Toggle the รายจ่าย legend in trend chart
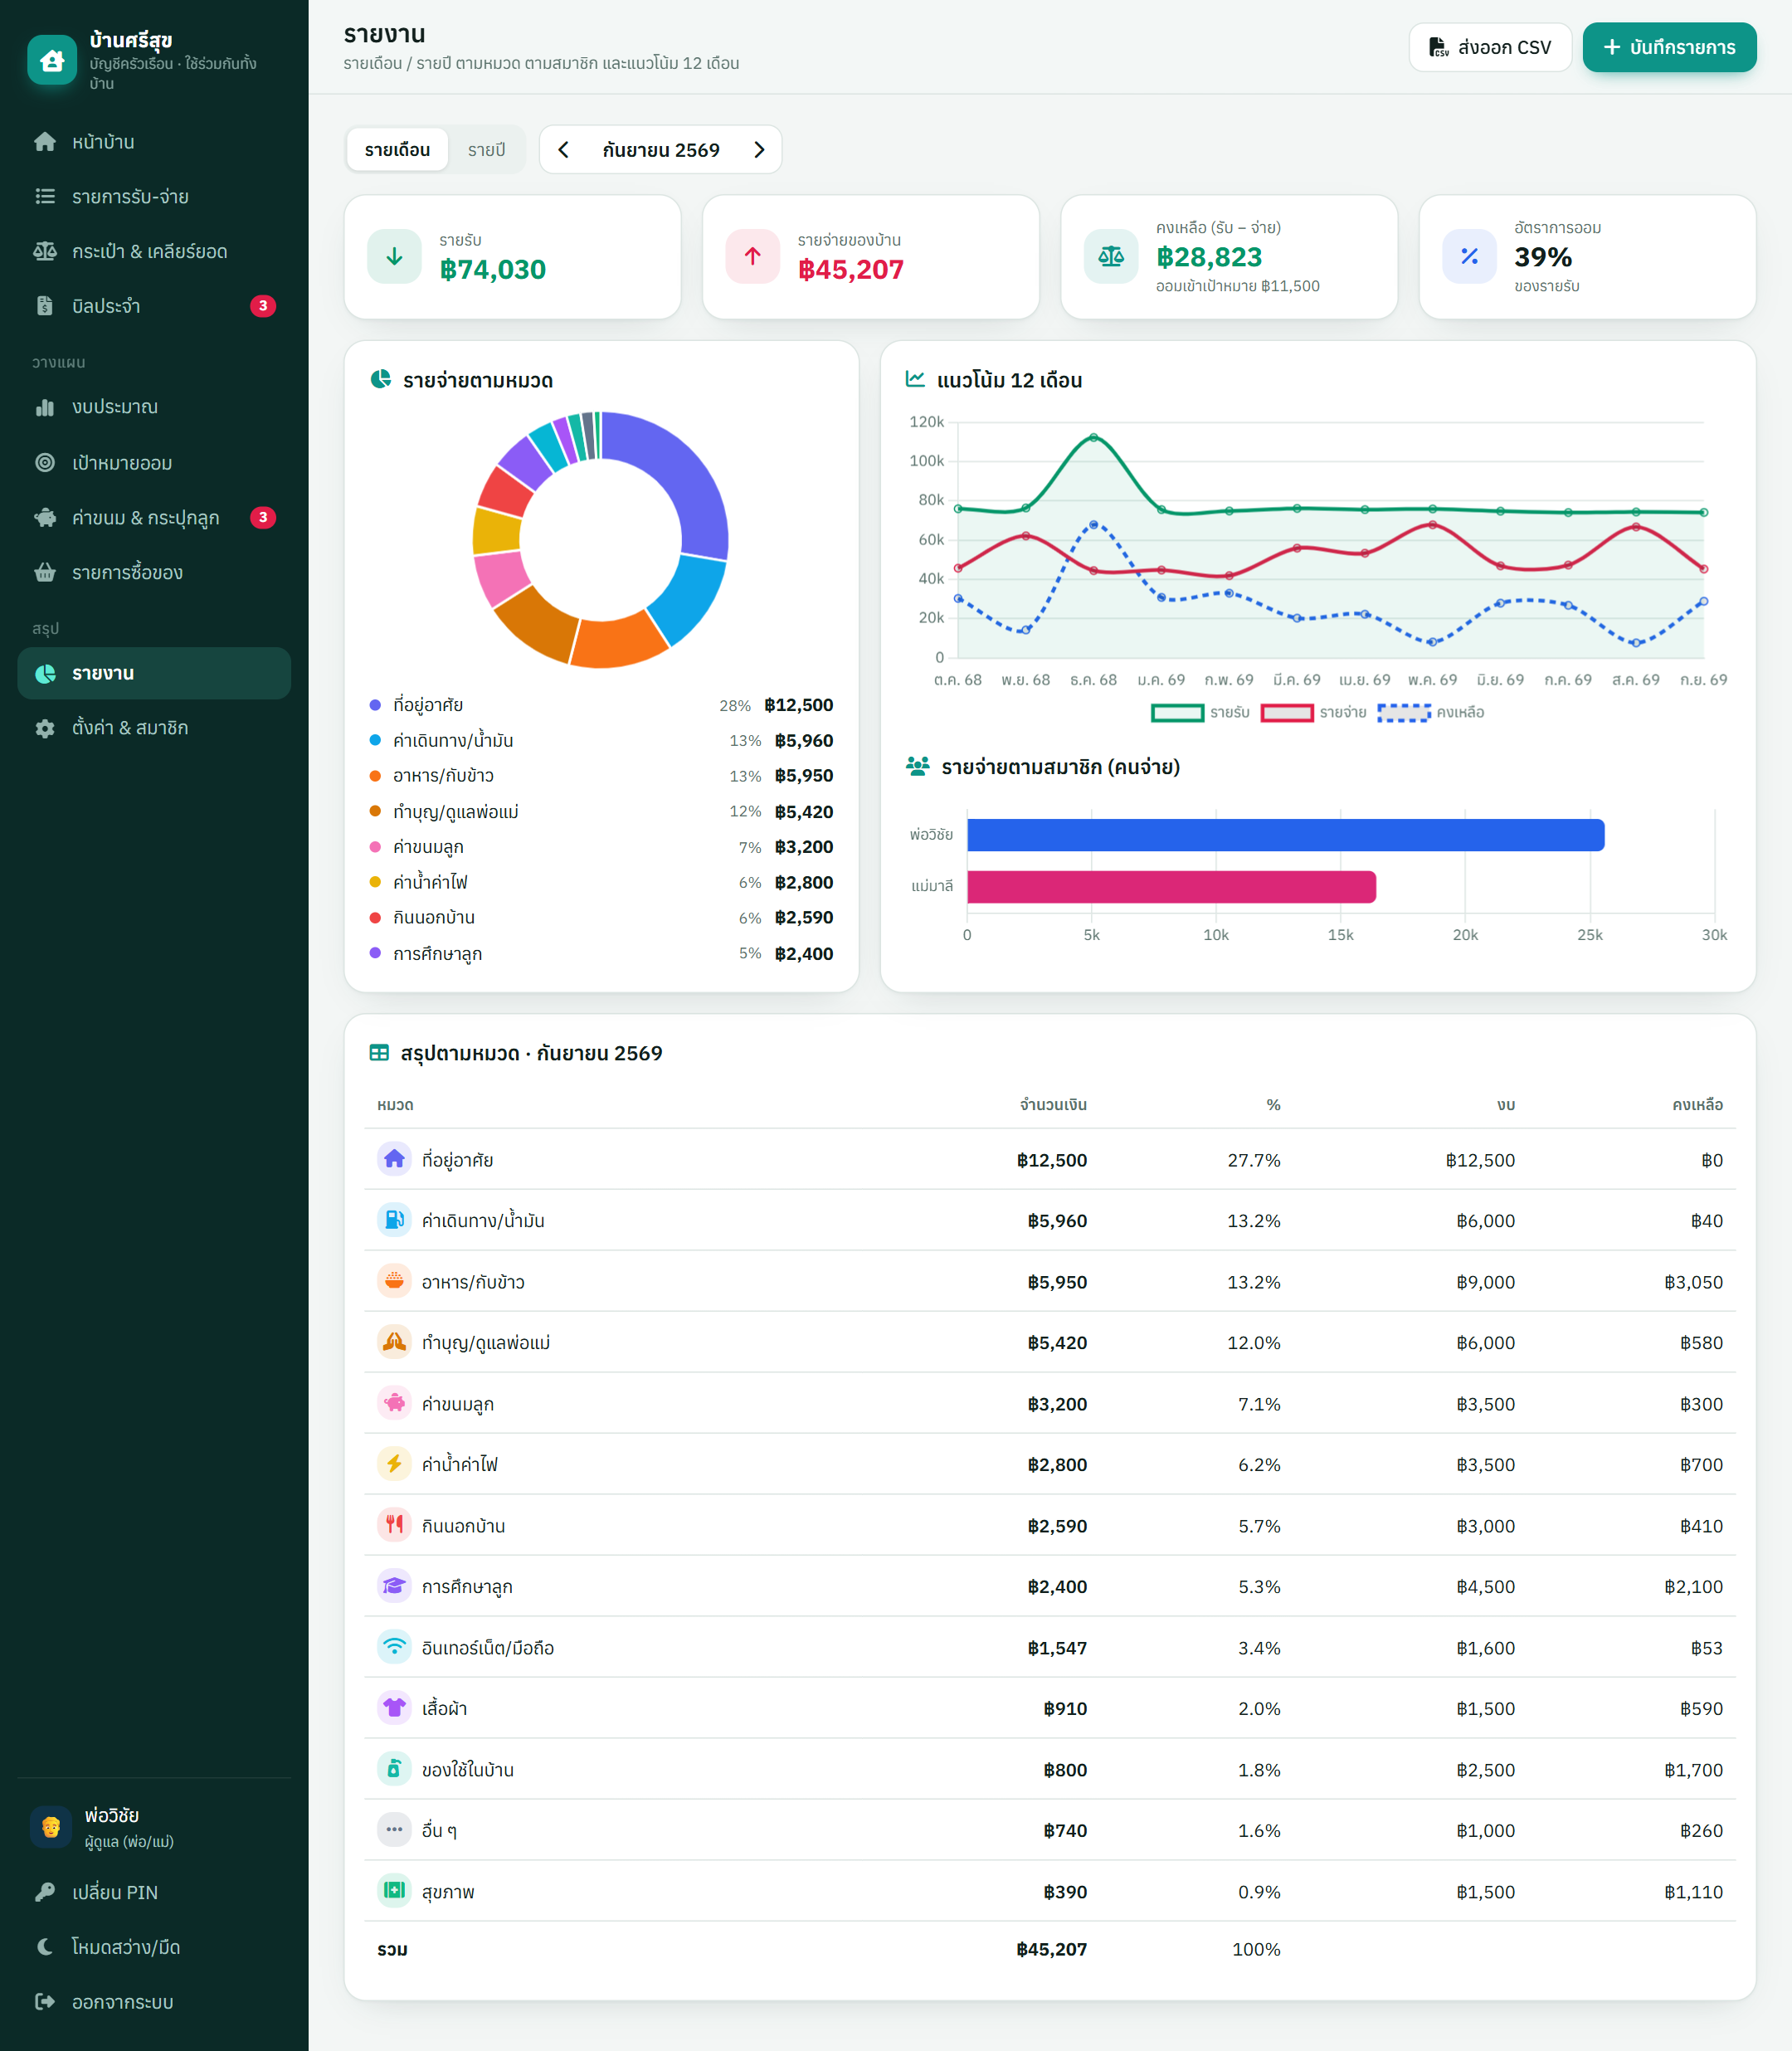The image size is (1792, 2051). tap(1314, 713)
